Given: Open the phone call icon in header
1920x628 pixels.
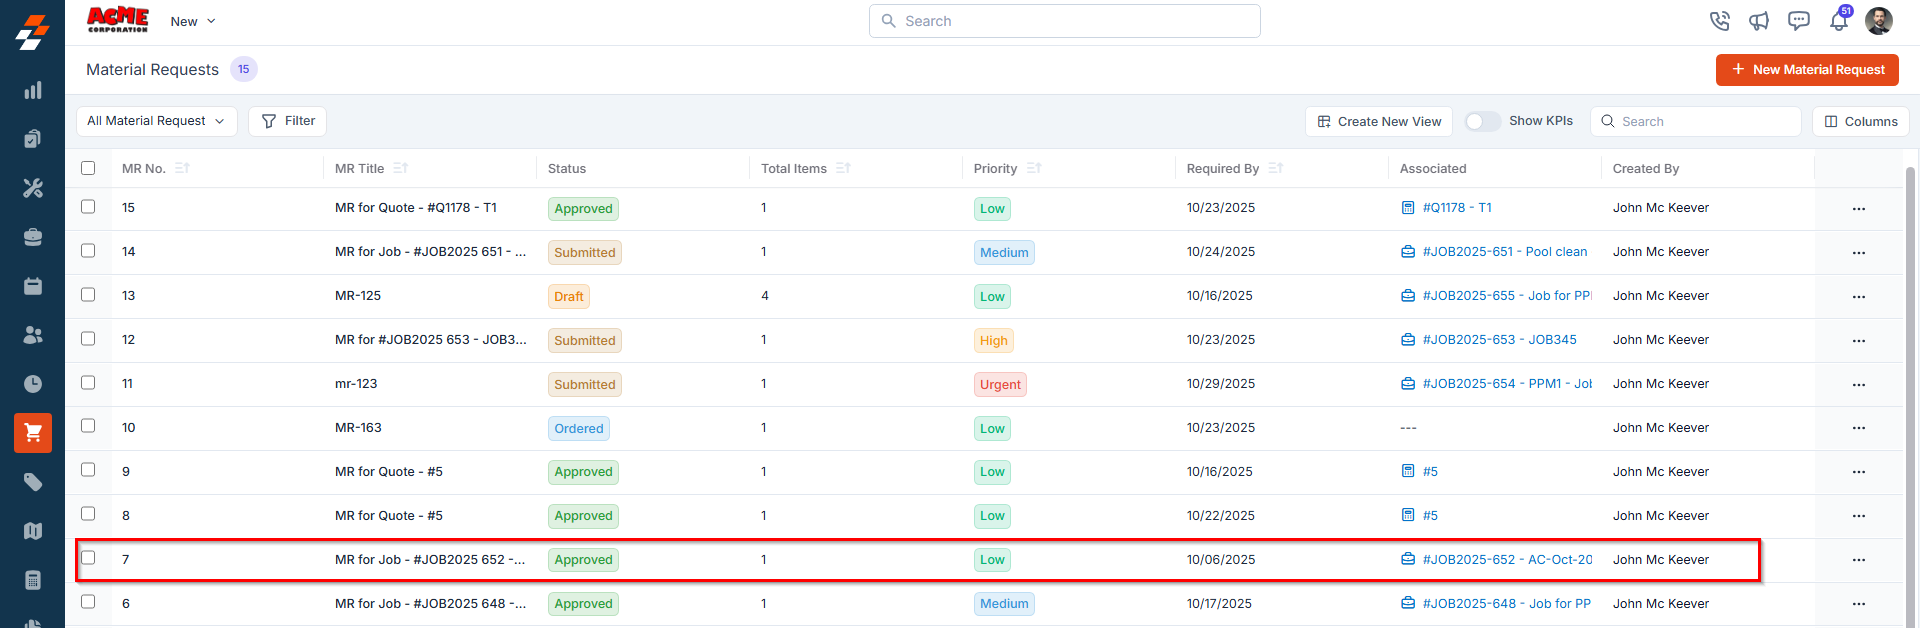Looking at the screenshot, I should pyautogui.click(x=1720, y=21).
